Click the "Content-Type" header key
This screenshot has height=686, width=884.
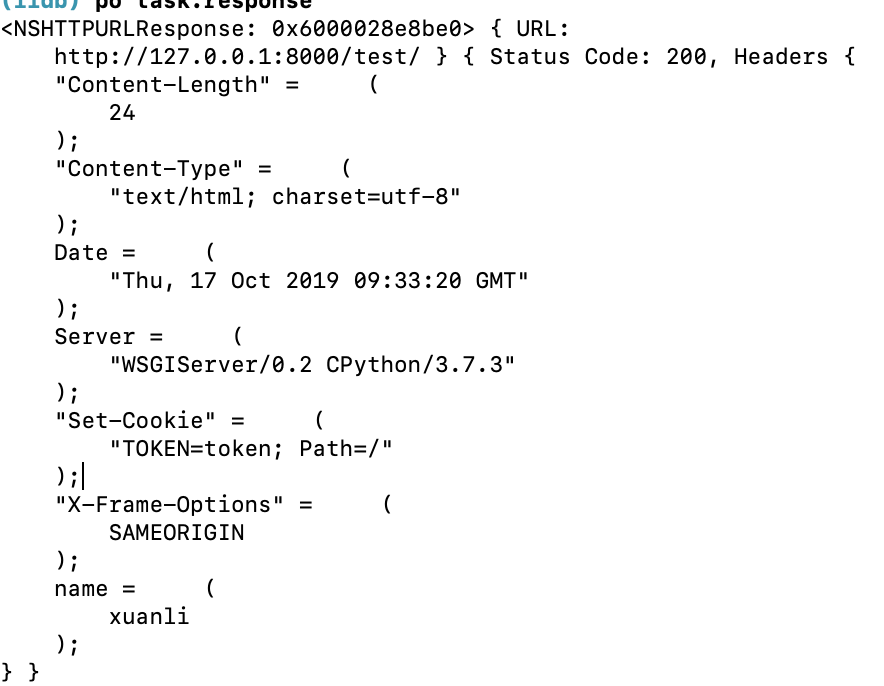click(x=149, y=169)
